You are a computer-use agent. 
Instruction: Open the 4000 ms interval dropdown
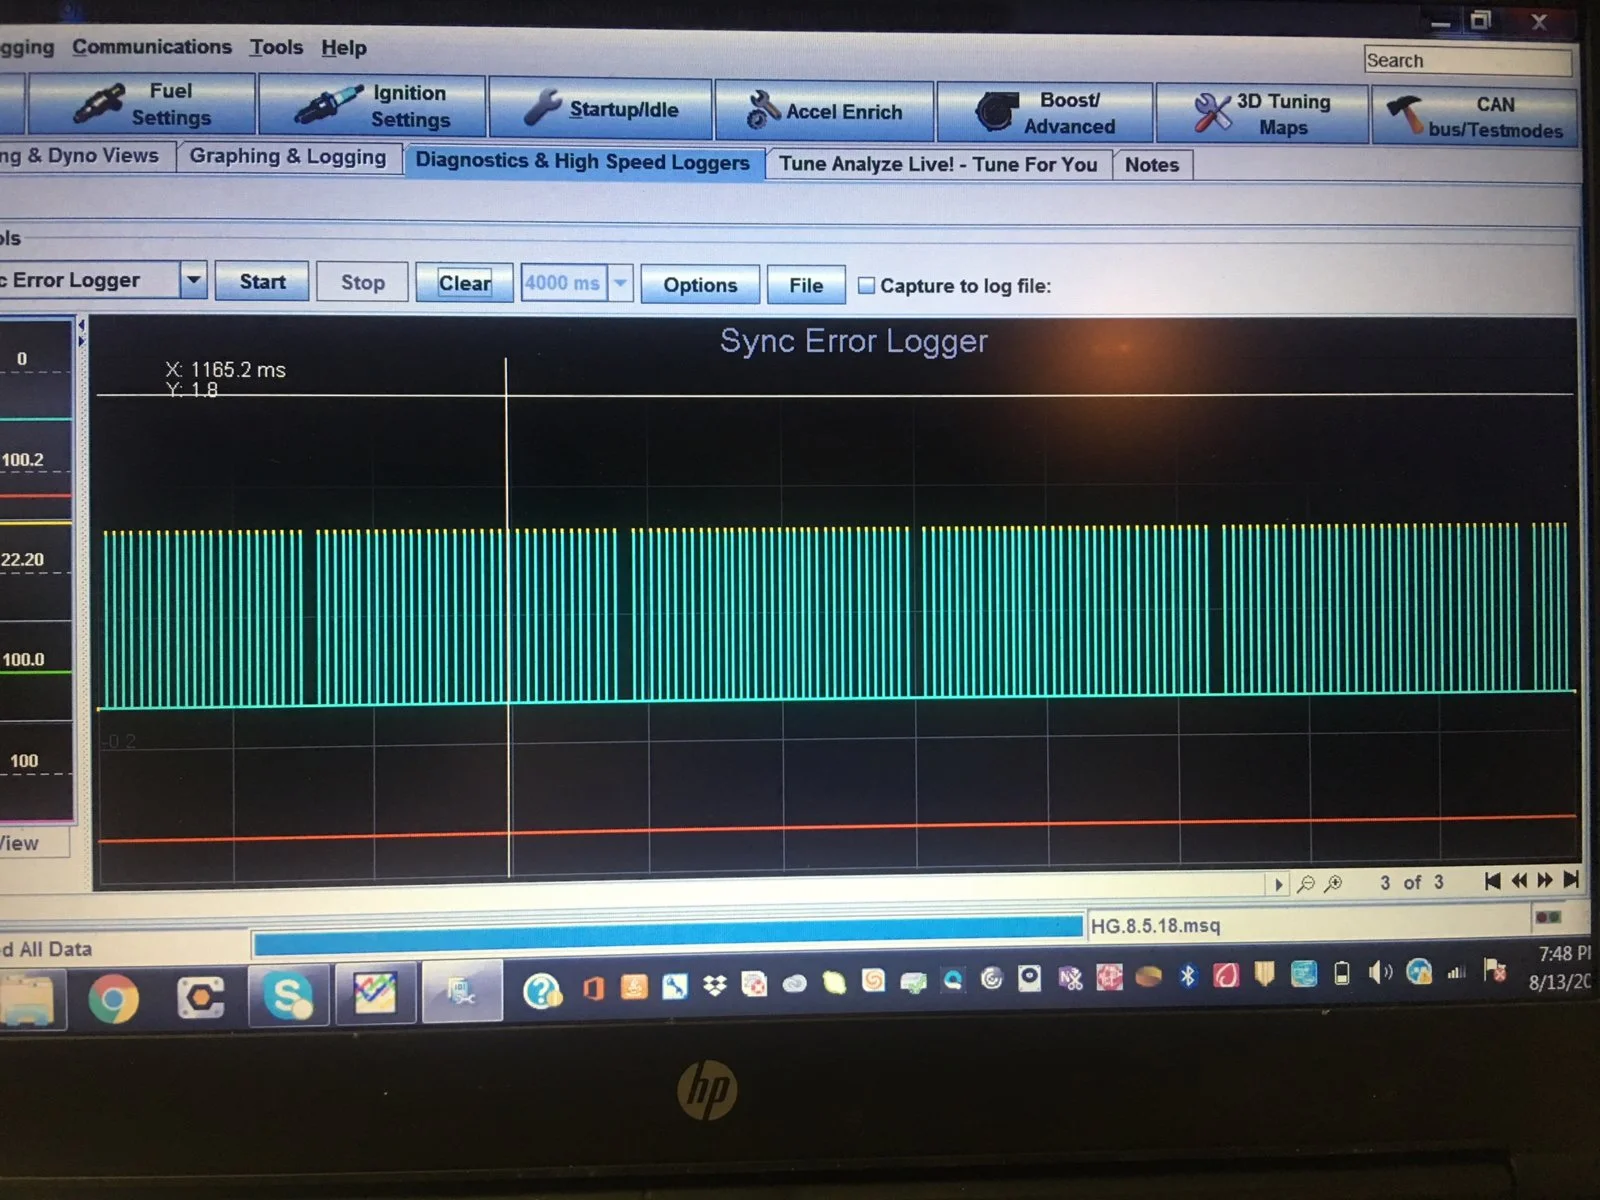coord(620,284)
